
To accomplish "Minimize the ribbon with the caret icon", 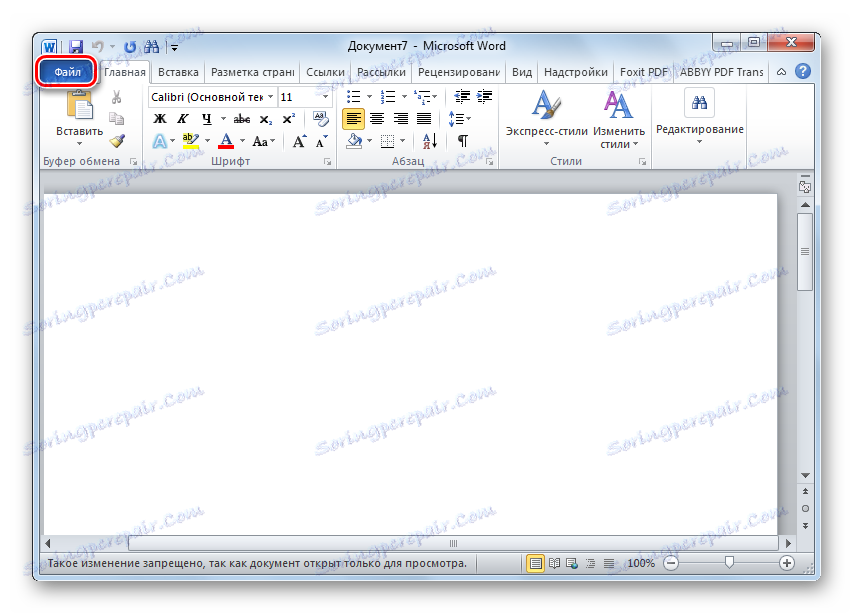I will 781,72.
